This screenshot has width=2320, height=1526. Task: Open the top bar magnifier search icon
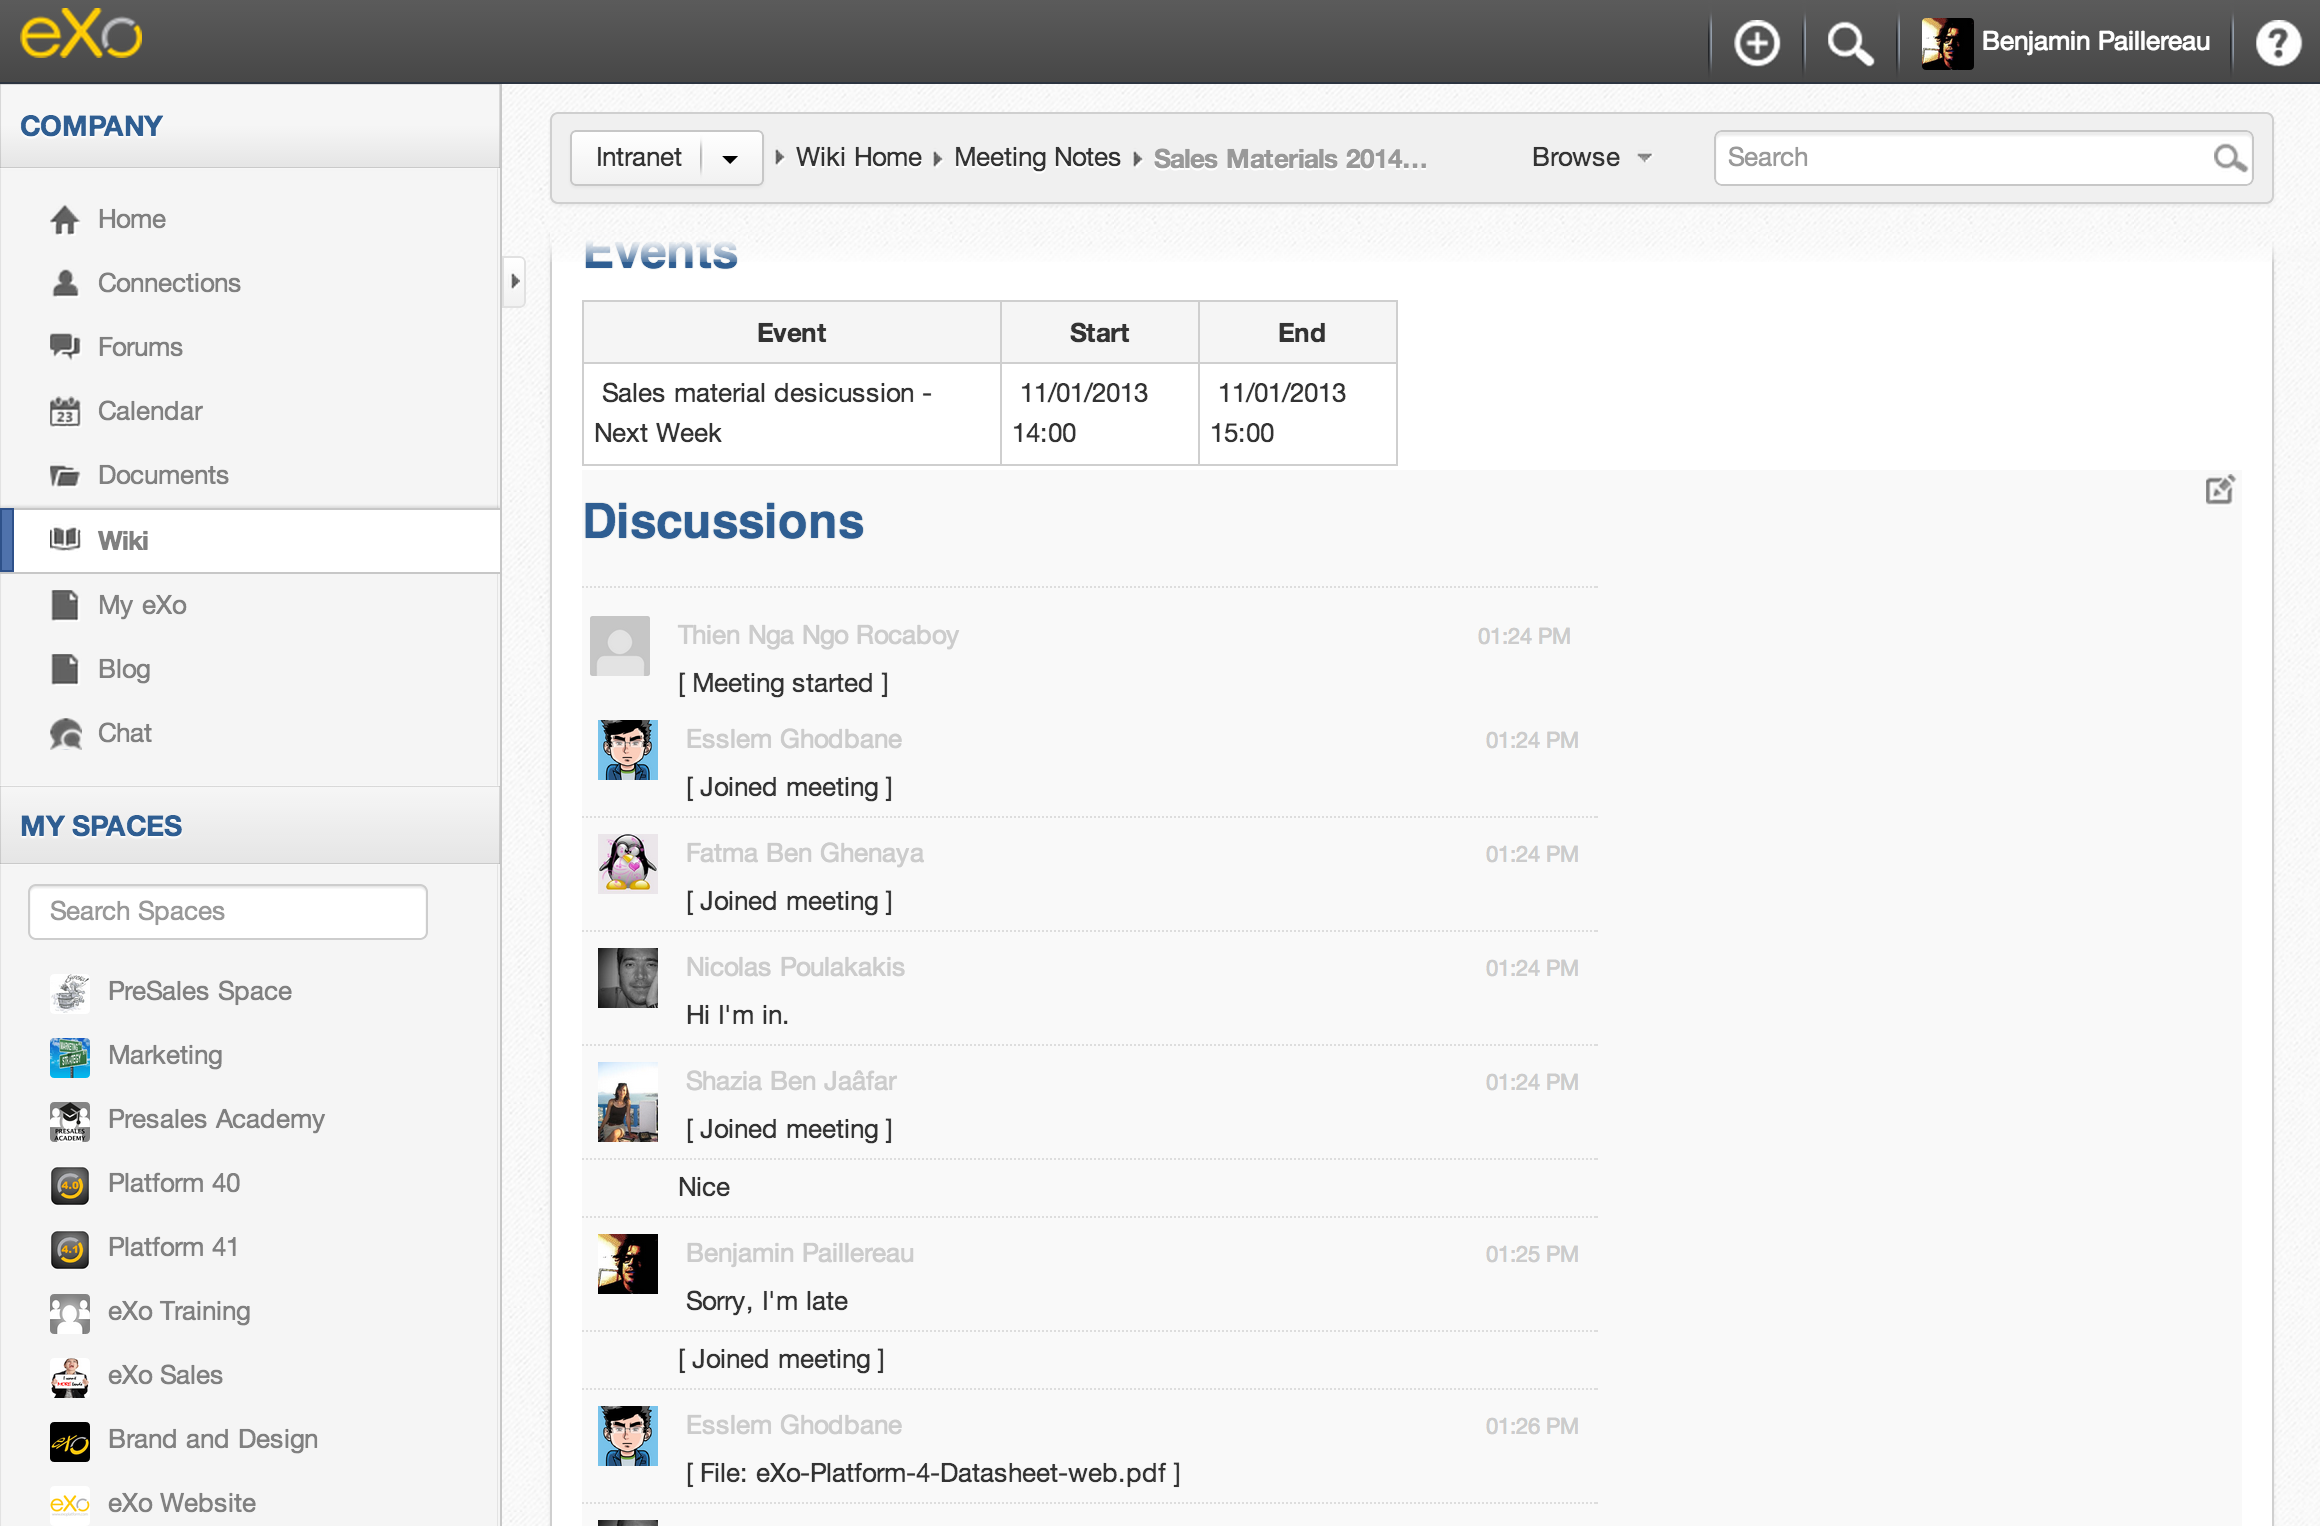point(1850,43)
